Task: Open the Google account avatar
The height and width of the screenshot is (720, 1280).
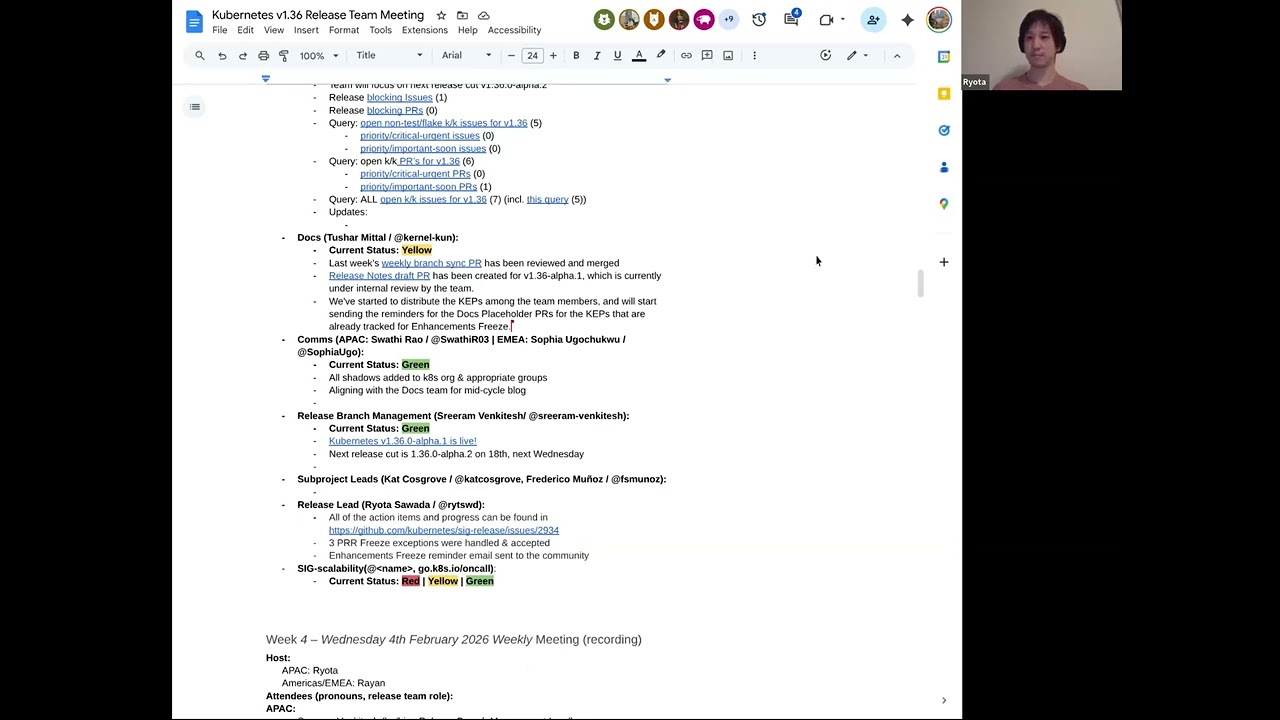Action: click(938, 19)
